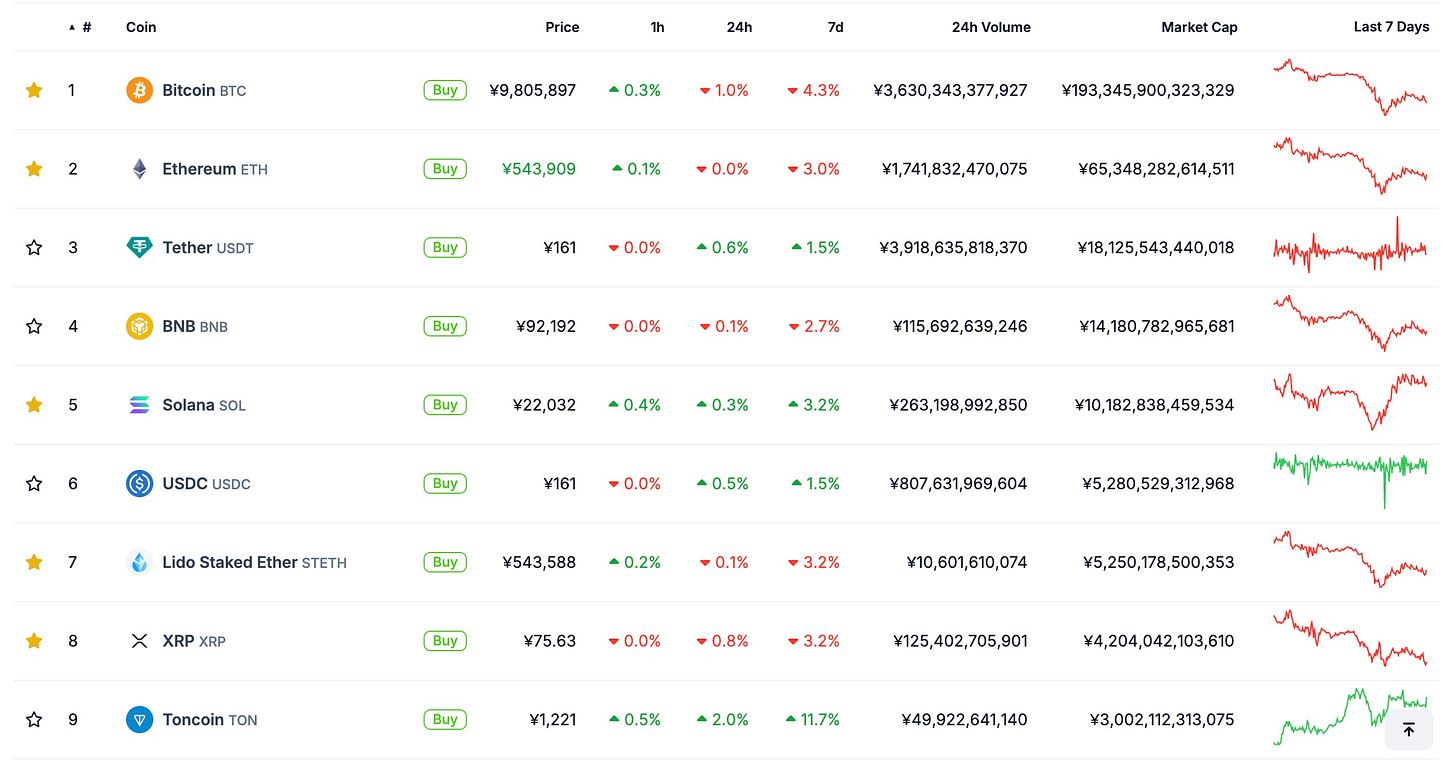Open the BNB coin link
This screenshot has height=763, width=1456.
[195, 326]
